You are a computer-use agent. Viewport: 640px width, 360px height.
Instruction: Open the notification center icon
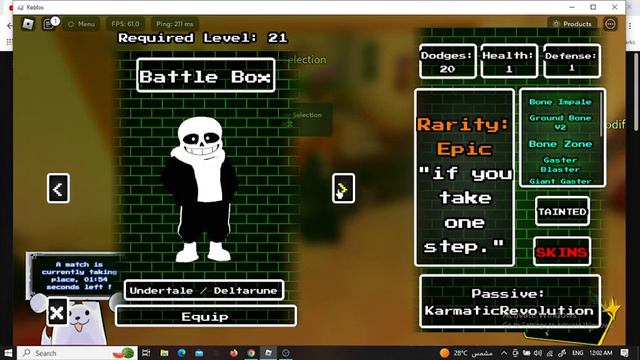(624, 353)
